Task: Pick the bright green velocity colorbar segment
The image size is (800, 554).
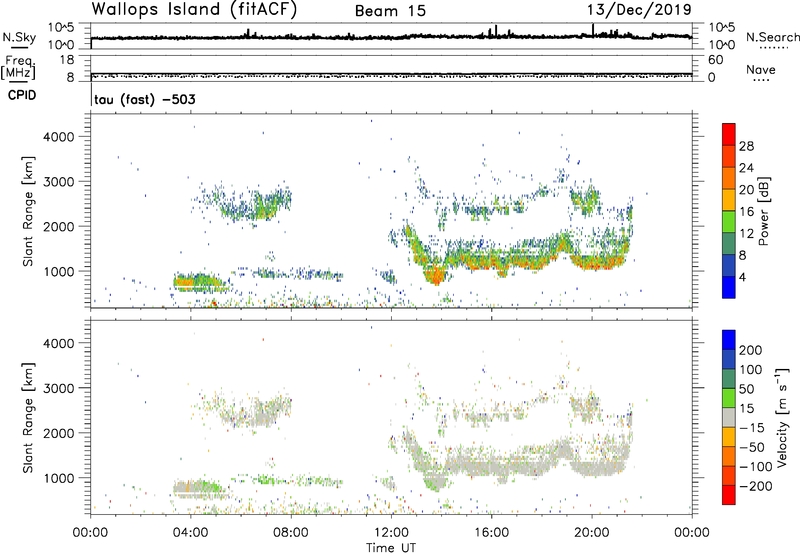Action: point(729,398)
